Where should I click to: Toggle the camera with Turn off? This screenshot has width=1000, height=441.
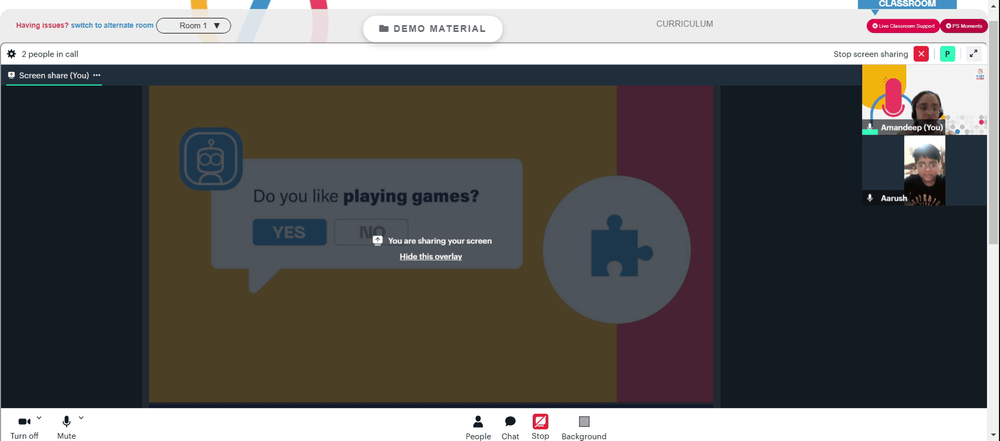tap(24, 427)
